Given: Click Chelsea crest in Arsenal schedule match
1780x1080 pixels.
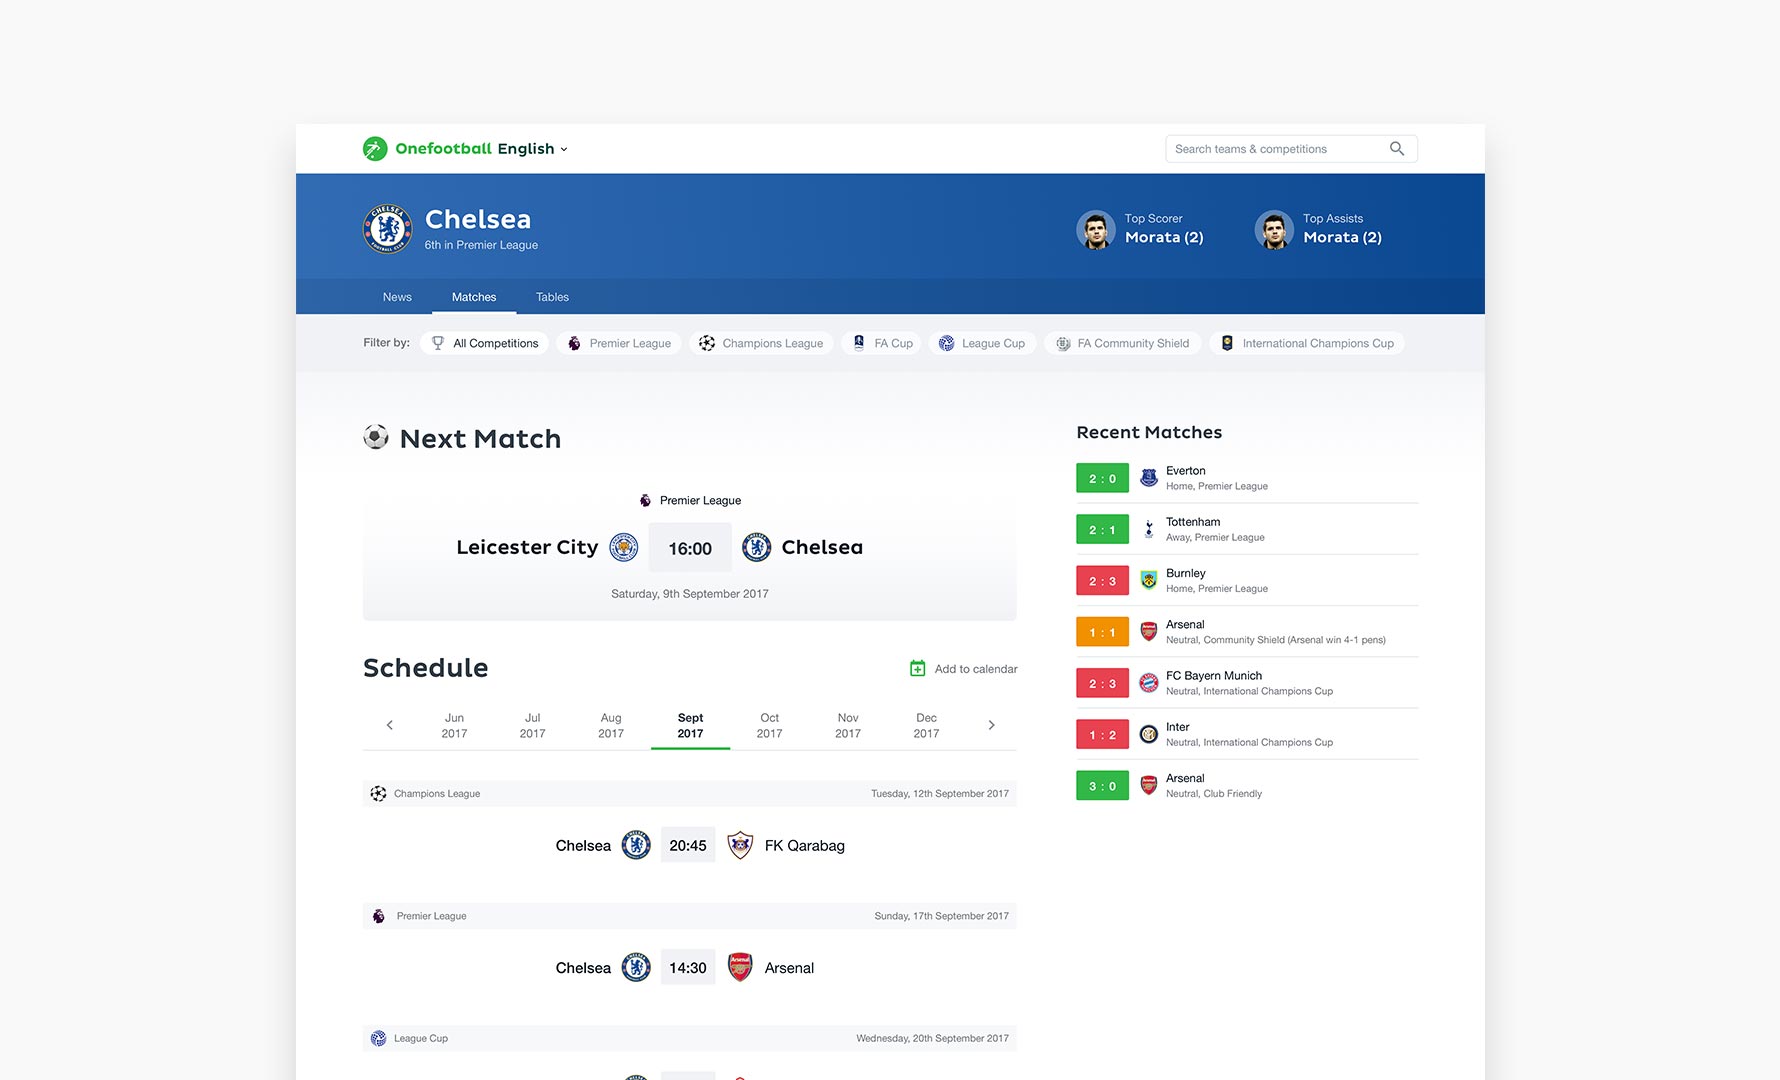Looking at the screenshot, I should pos(636,967).
